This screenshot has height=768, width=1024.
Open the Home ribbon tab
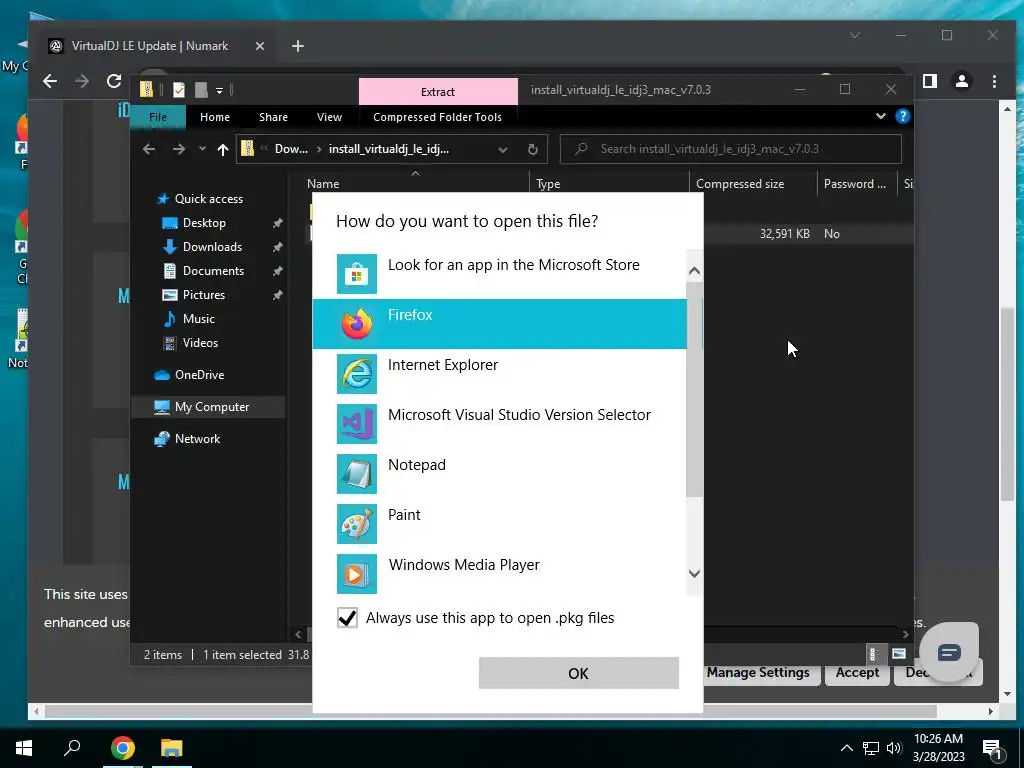[x=215, y=117]
